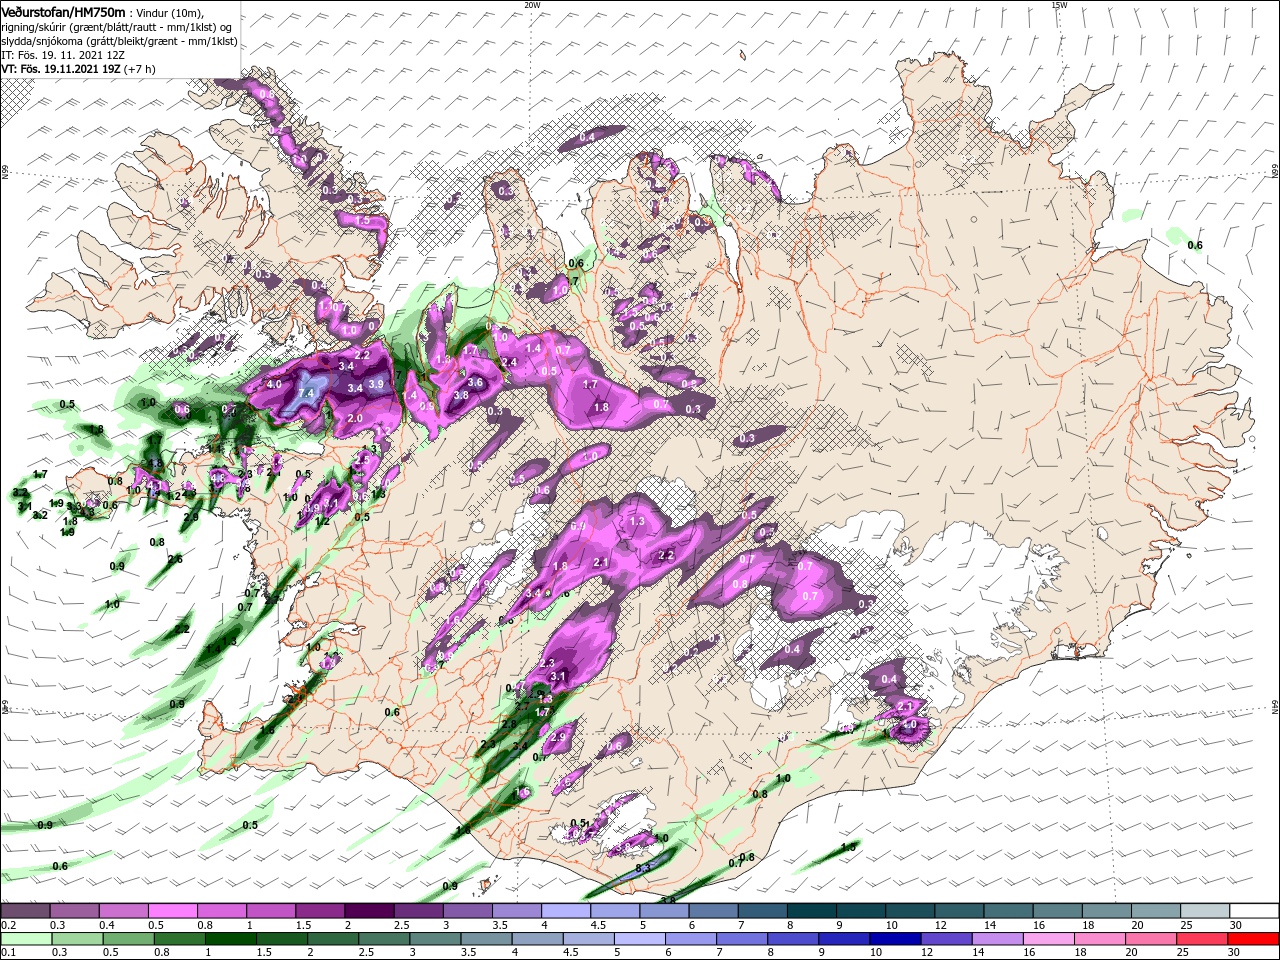This screenshot has height=960, width=1280.
Task: Pick the top-row grey swatch between 20 and 25
Action: [1156, 911]
